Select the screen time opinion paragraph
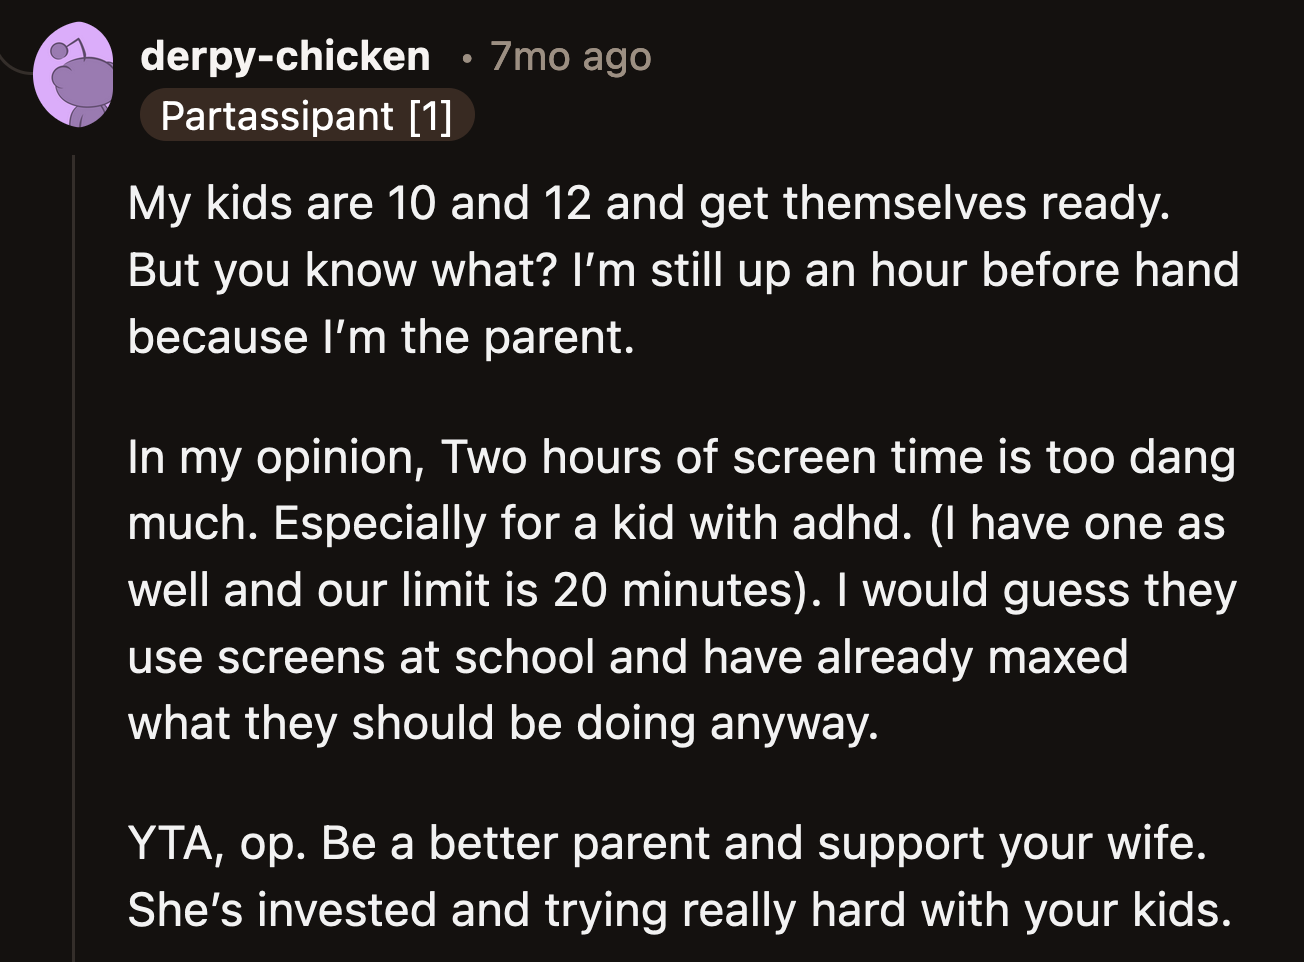Image resolution: width=1304 pixels, height=962 pixels. [x=680, y=590]
